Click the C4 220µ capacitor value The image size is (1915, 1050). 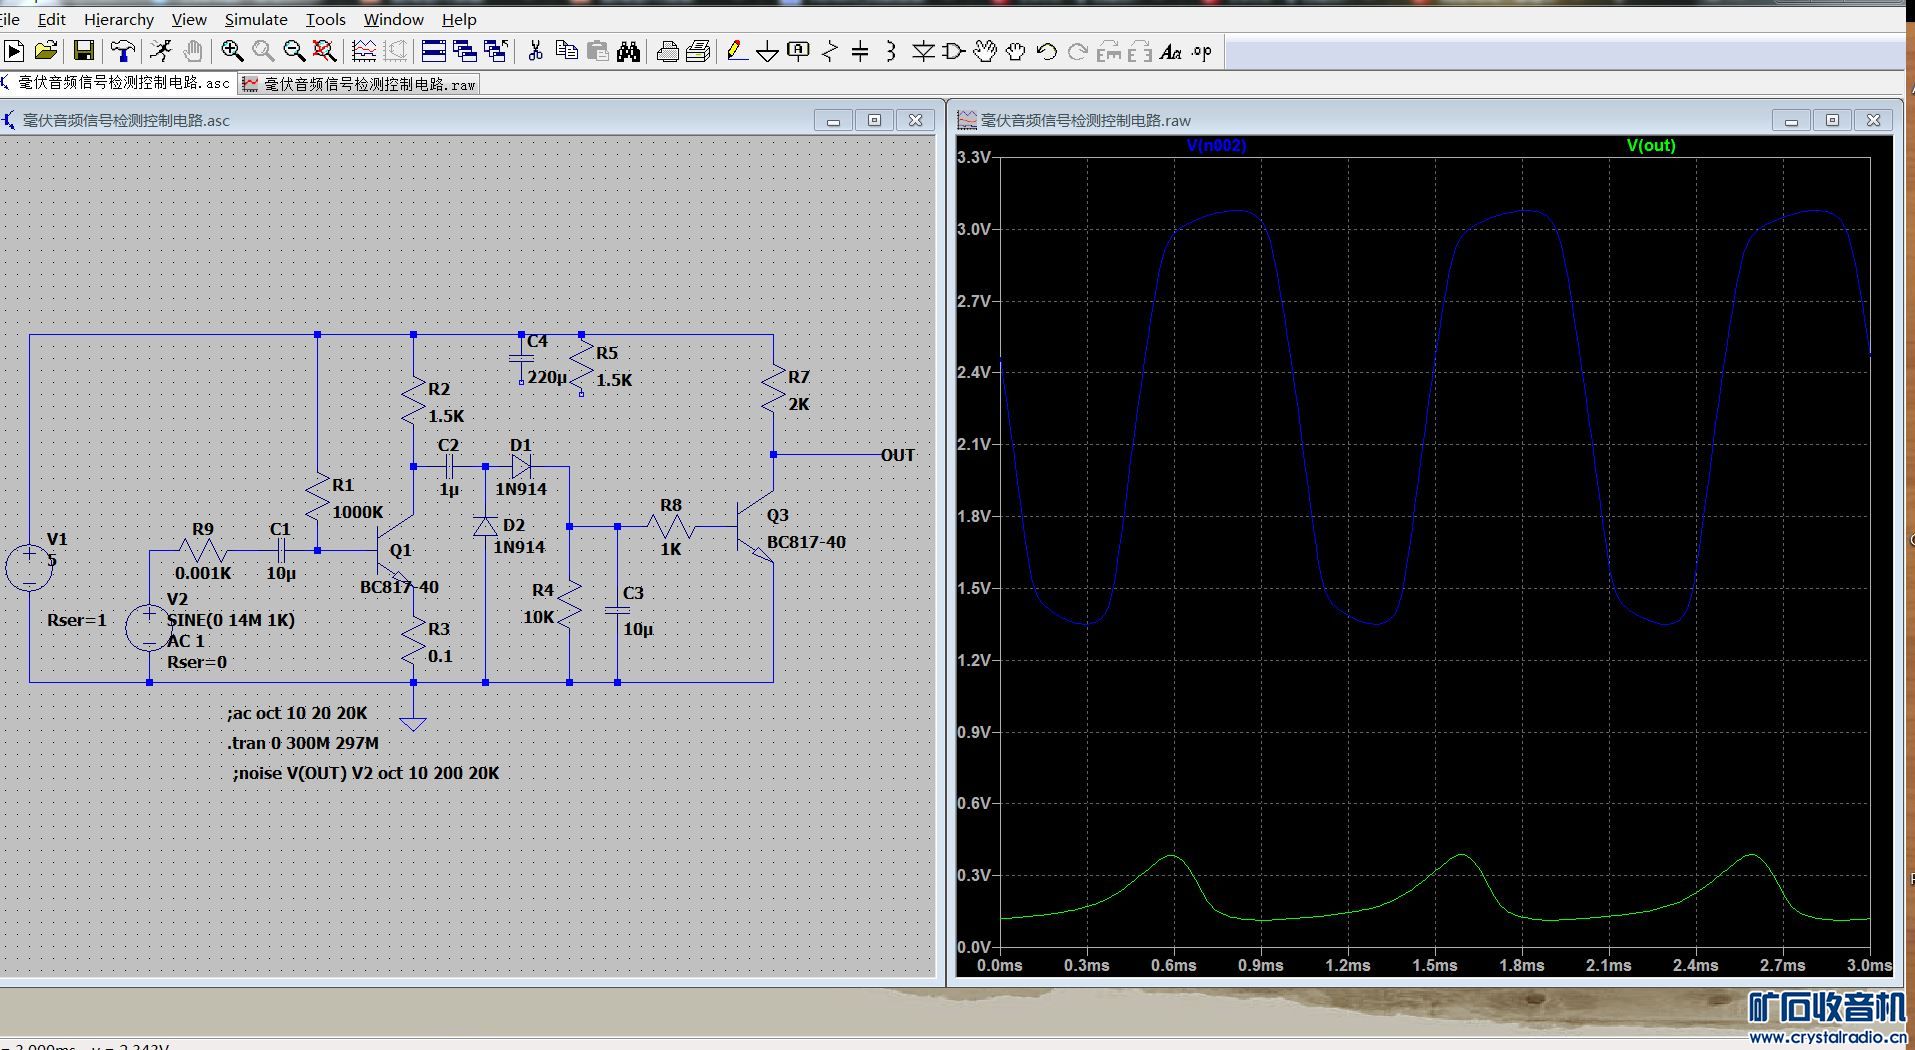click(x=547, y=377)
